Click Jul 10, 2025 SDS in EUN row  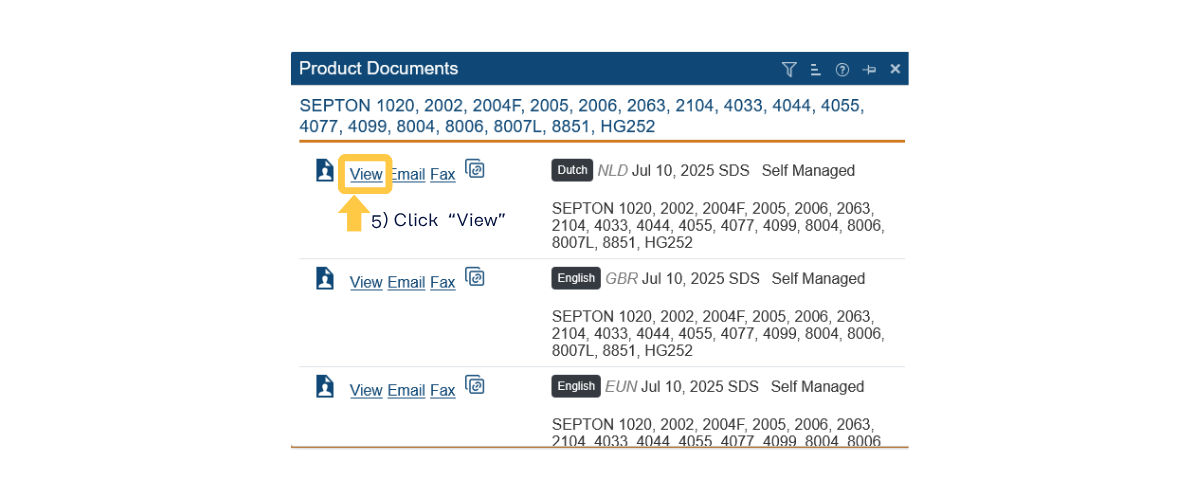[x=701, y=387]
